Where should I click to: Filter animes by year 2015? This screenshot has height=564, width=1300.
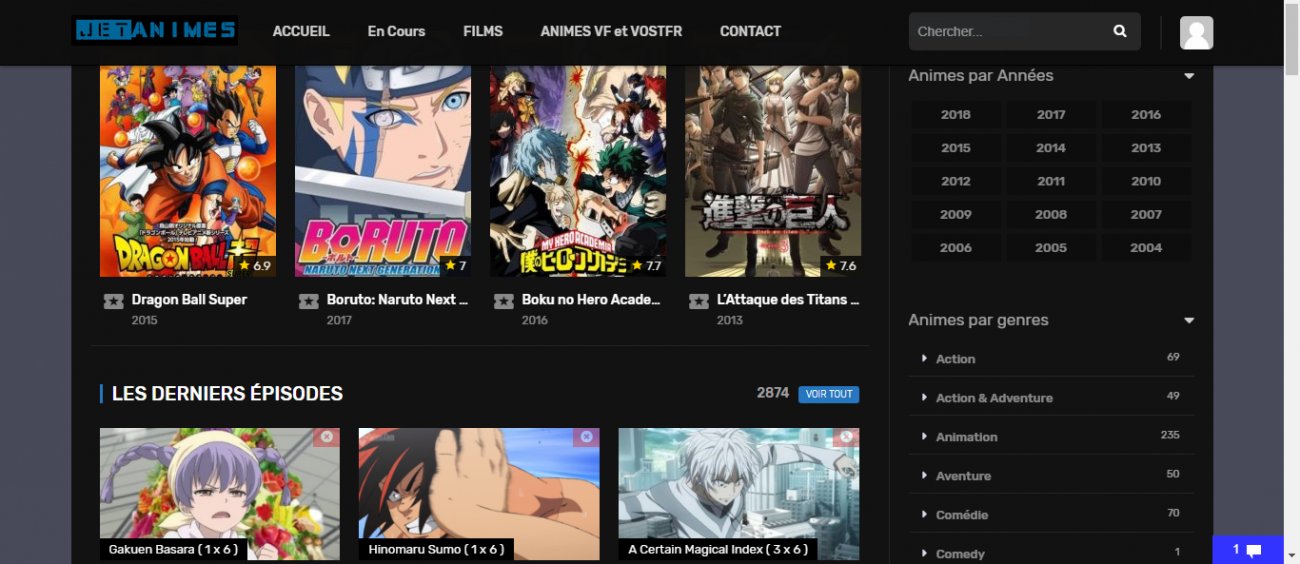[x=956, y=148]
